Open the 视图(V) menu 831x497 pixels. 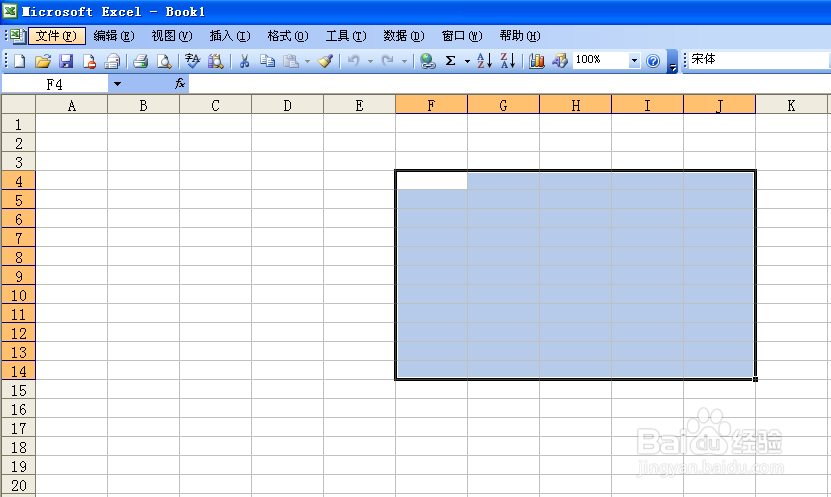[x=172, y=36]
